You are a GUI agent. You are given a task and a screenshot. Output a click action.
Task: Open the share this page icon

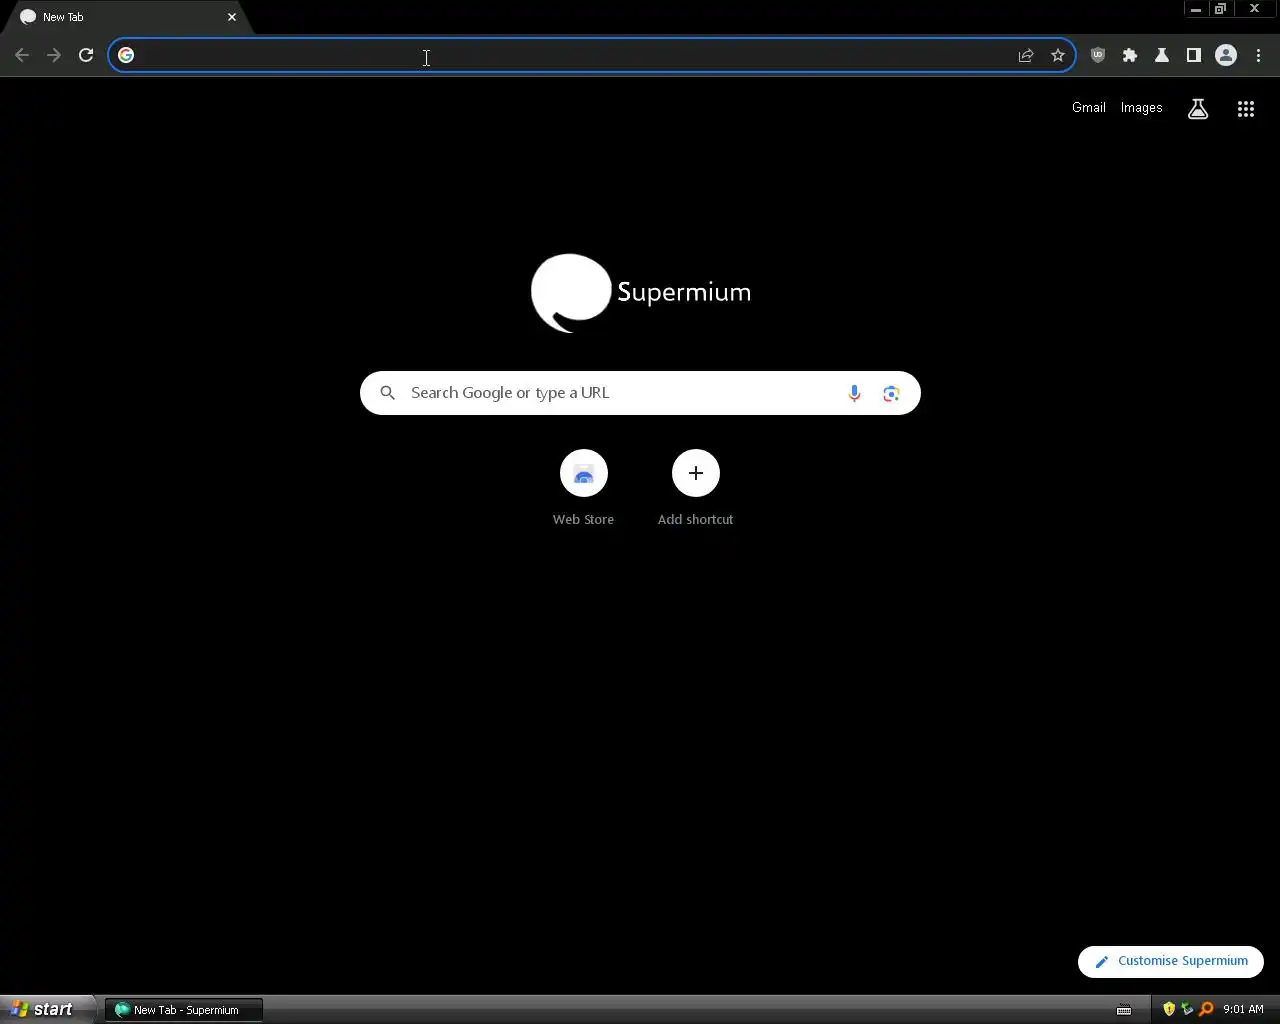pos(1026,56)
